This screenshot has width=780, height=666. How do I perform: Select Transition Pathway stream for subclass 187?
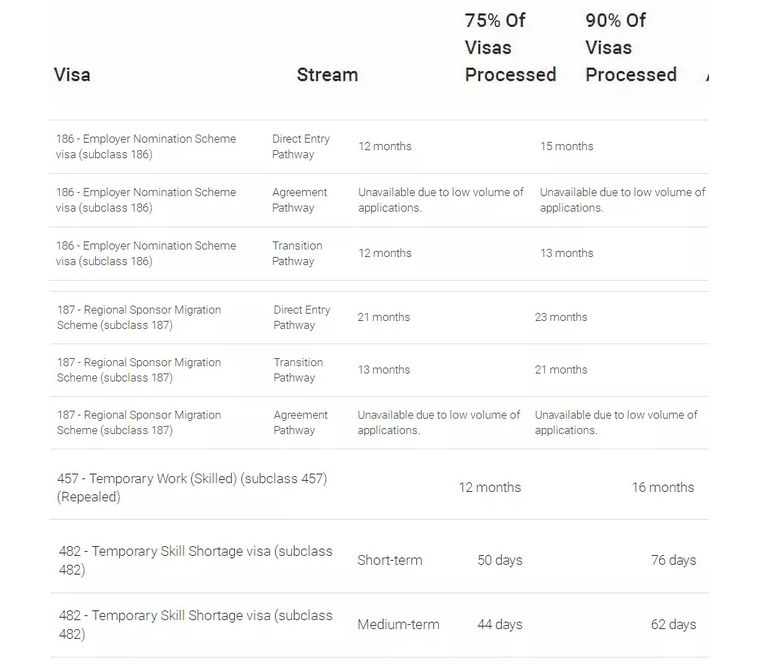click(x=298, y=370)
